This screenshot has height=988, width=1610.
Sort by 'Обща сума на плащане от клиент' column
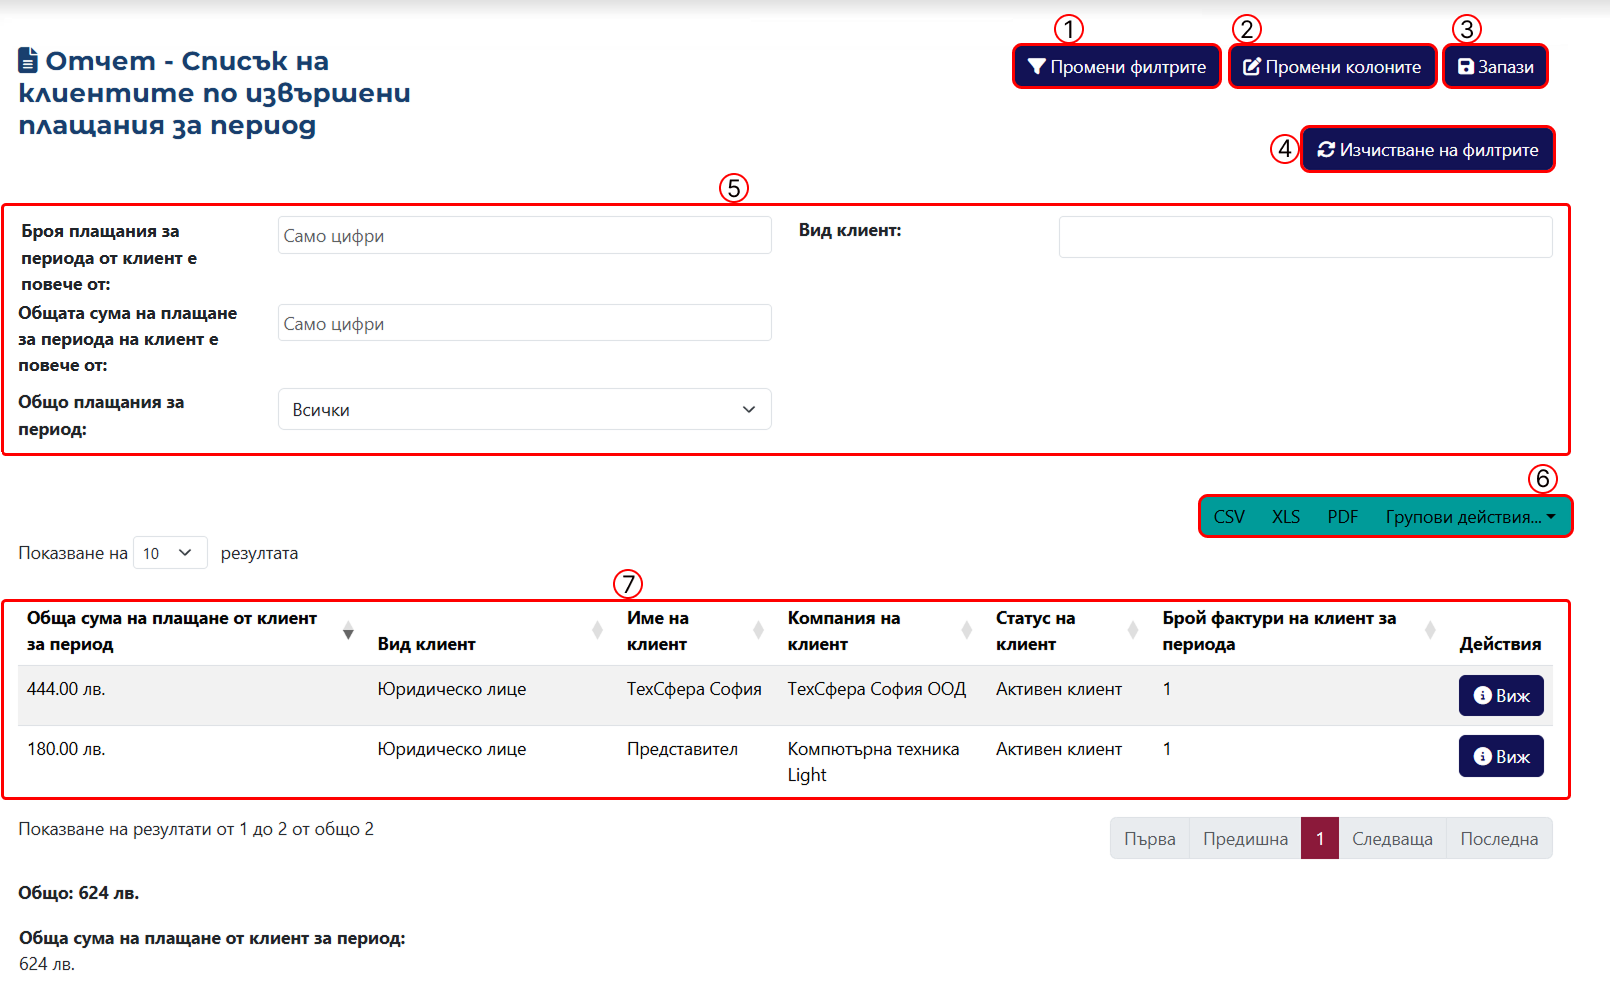pyautogui.click(x=190, y=631)
